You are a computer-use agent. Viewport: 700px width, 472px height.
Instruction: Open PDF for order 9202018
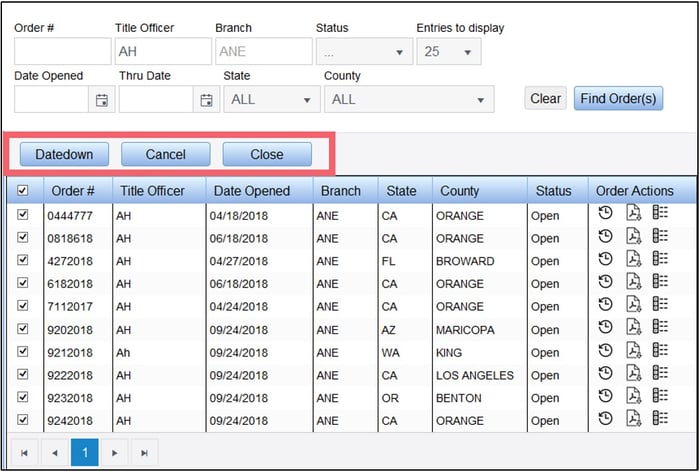[633, 327]
